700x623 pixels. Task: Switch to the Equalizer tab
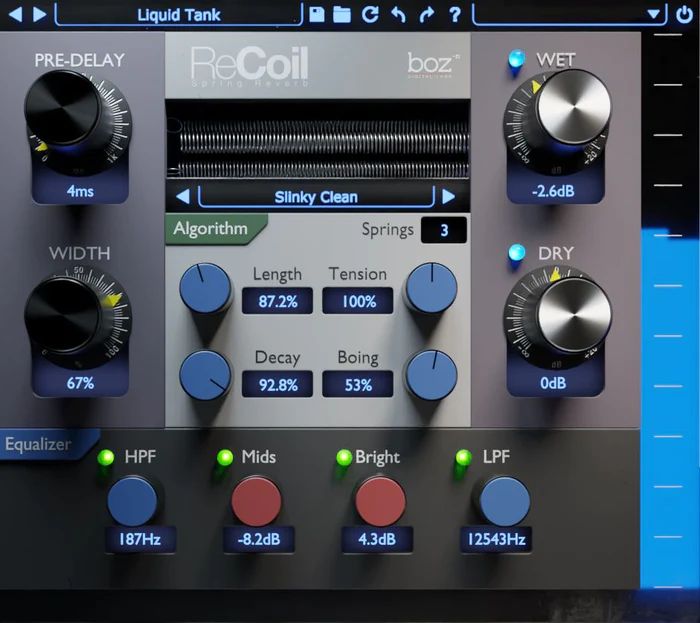click(x=40, y=444)
